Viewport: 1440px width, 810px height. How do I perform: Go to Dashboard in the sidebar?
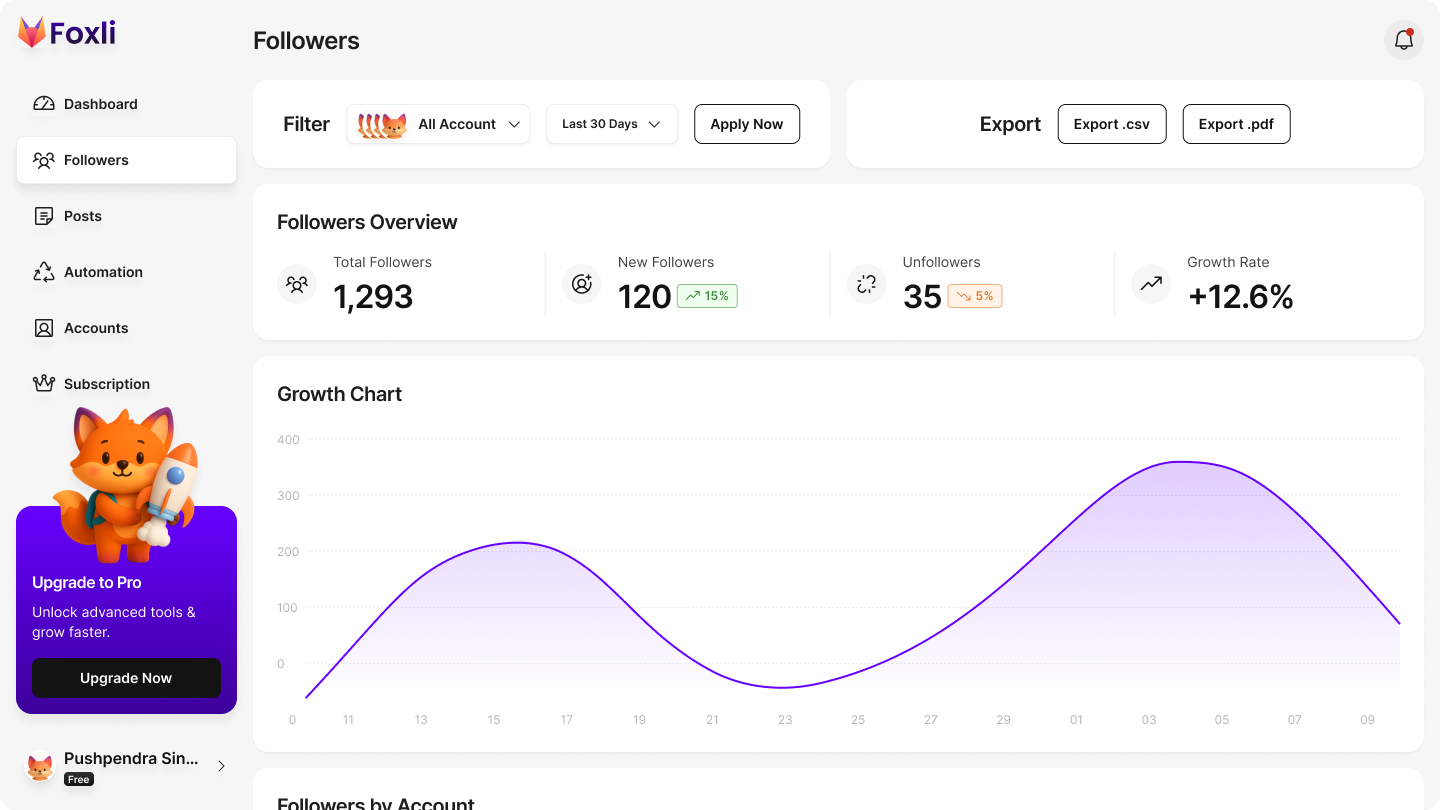100,104
